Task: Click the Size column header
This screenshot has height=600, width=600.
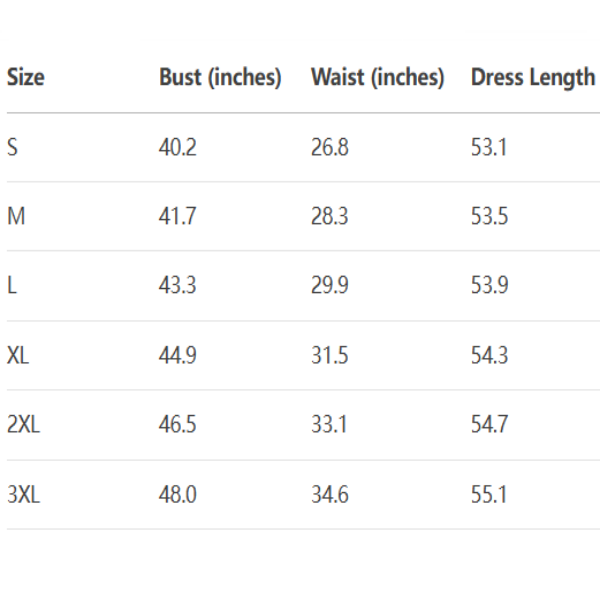Action: pyautogui.click(x=26, y=78)
